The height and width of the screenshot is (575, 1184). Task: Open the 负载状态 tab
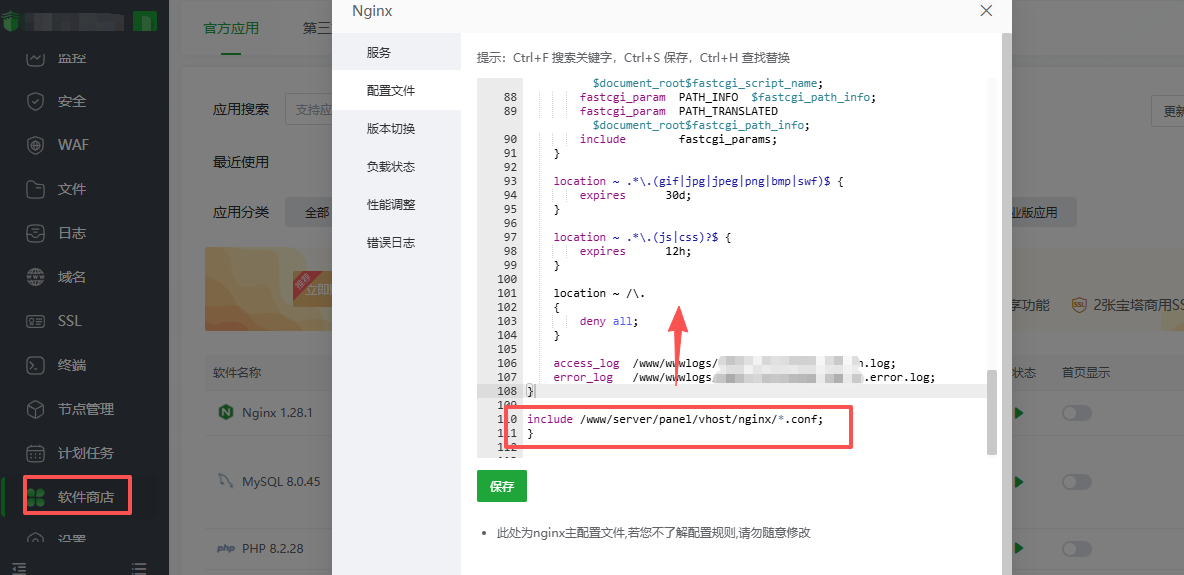396,167
